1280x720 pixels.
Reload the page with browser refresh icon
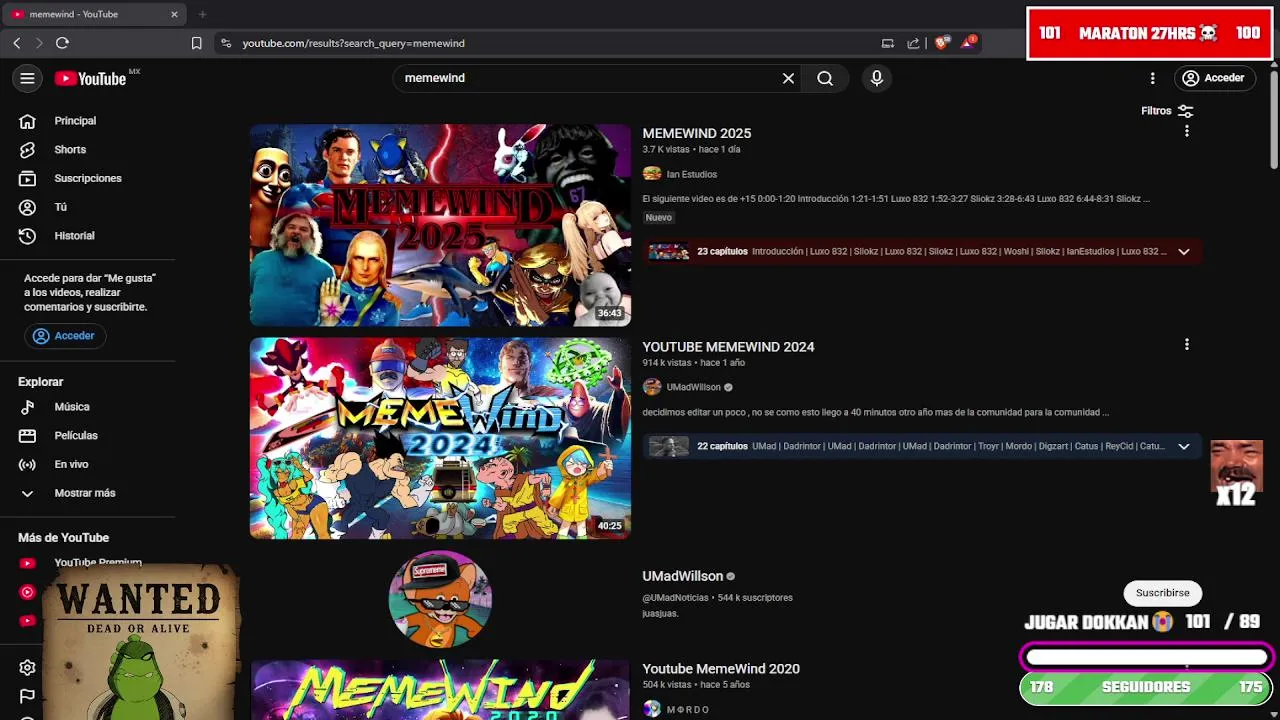[62, 43]
